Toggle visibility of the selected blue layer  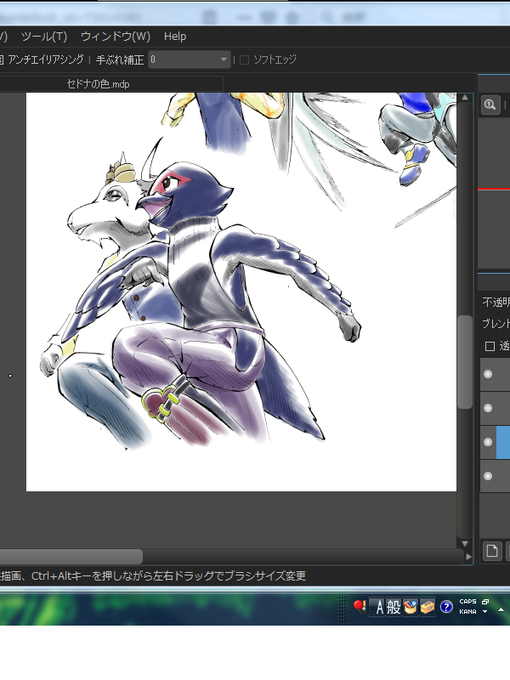tap(488, 442)
